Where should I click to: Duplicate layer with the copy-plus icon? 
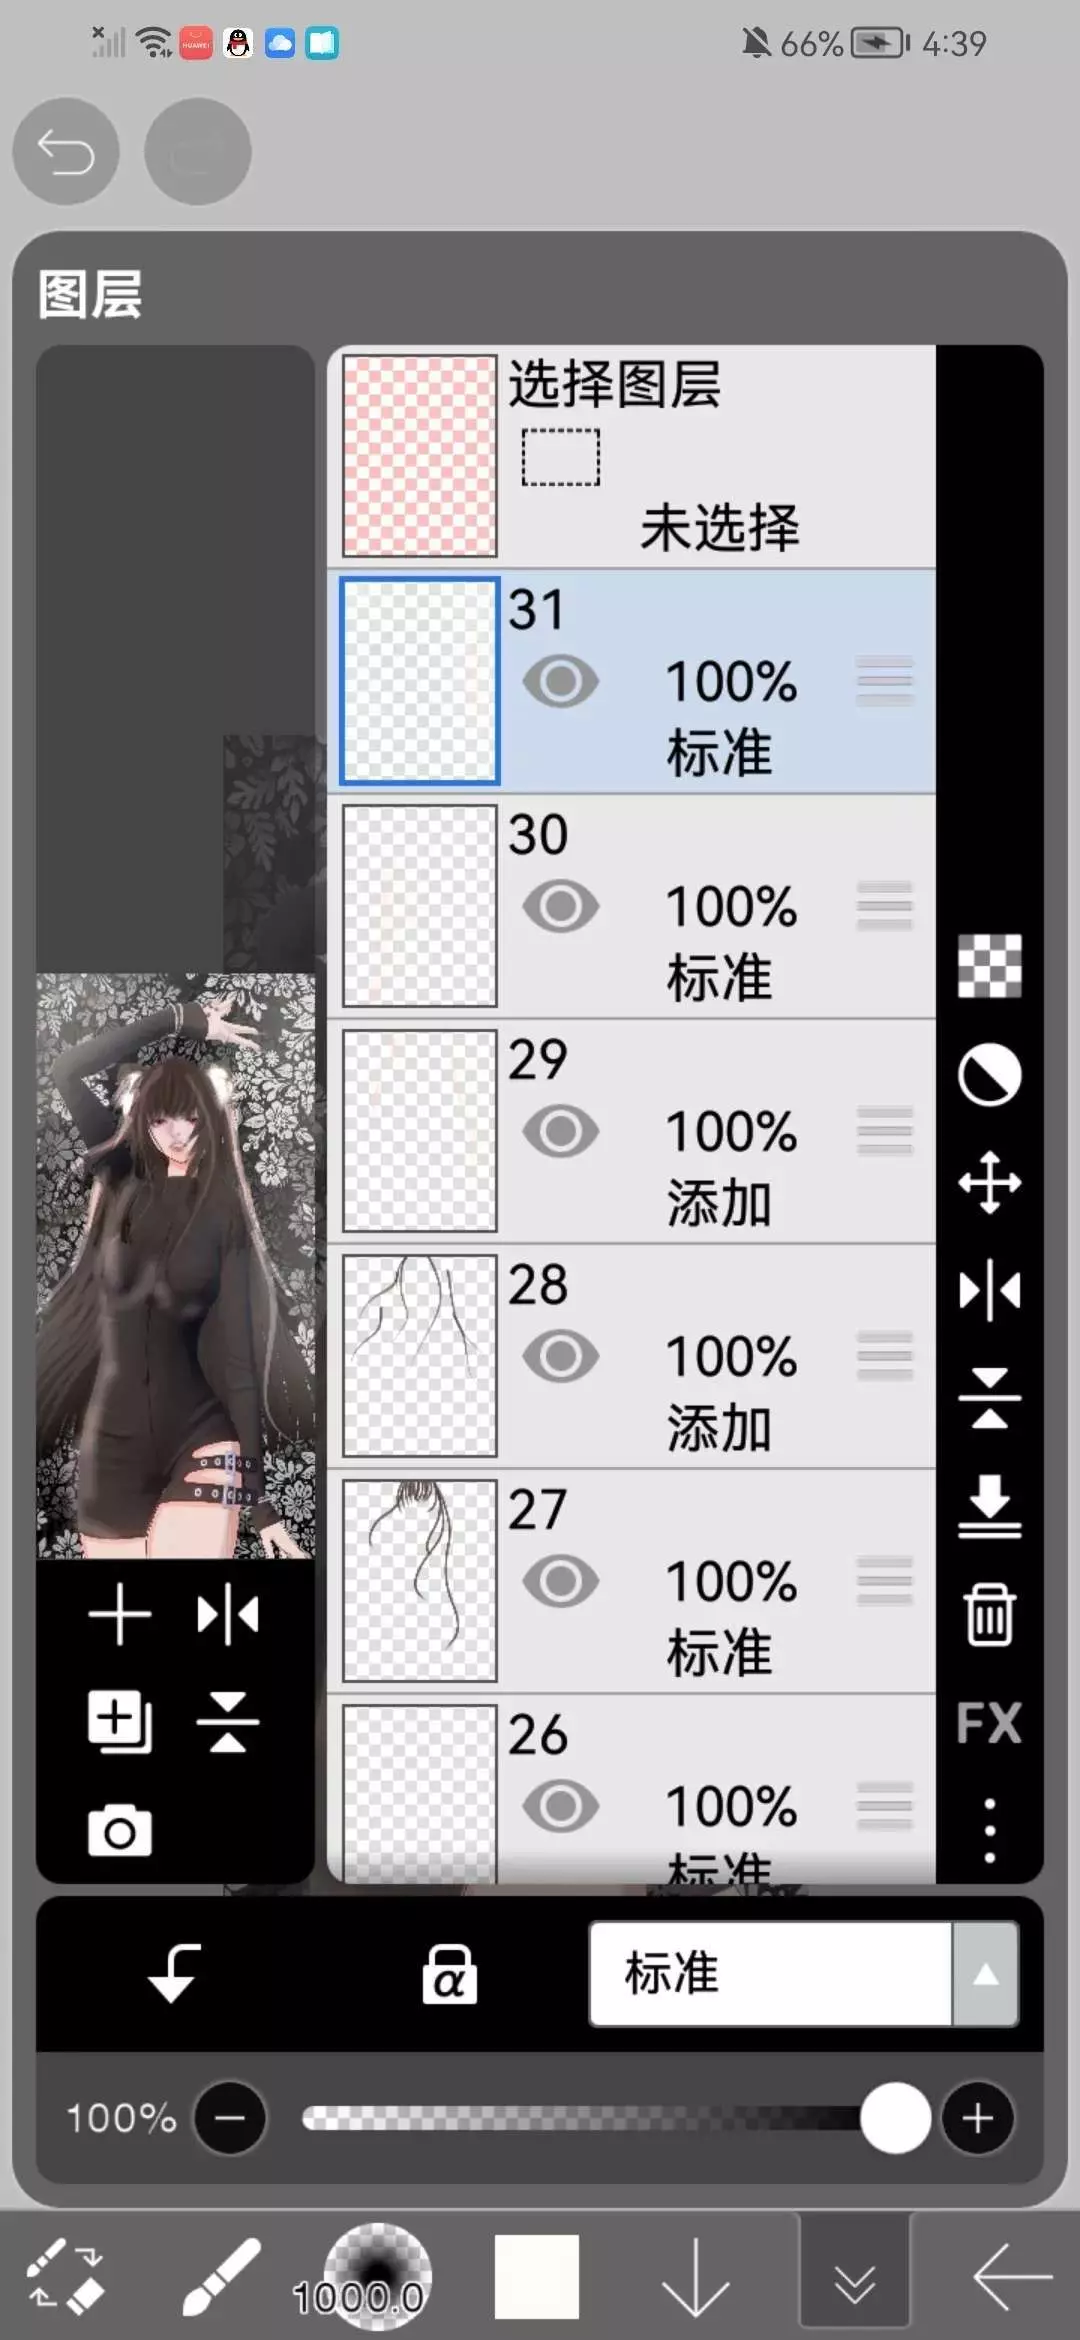coord(120,1722)
